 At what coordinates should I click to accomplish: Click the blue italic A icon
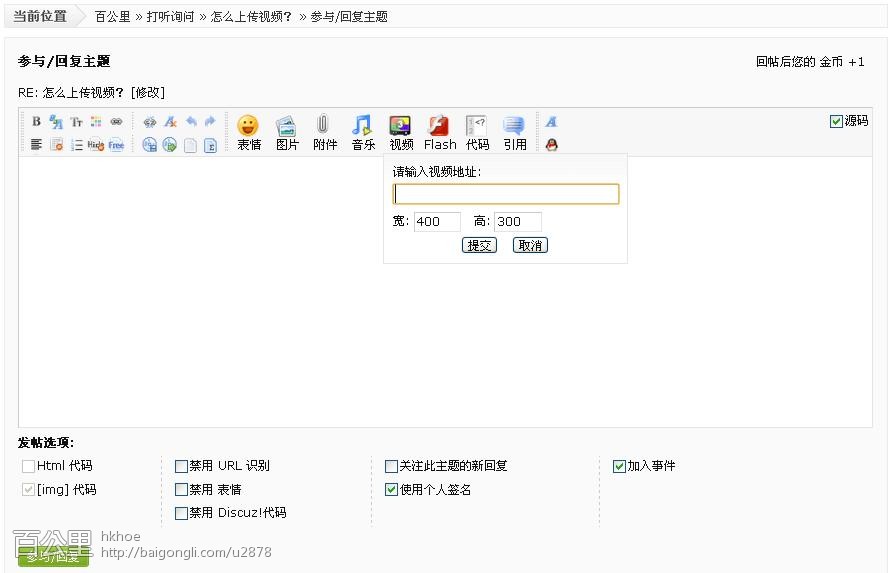[x=551, y=121]
